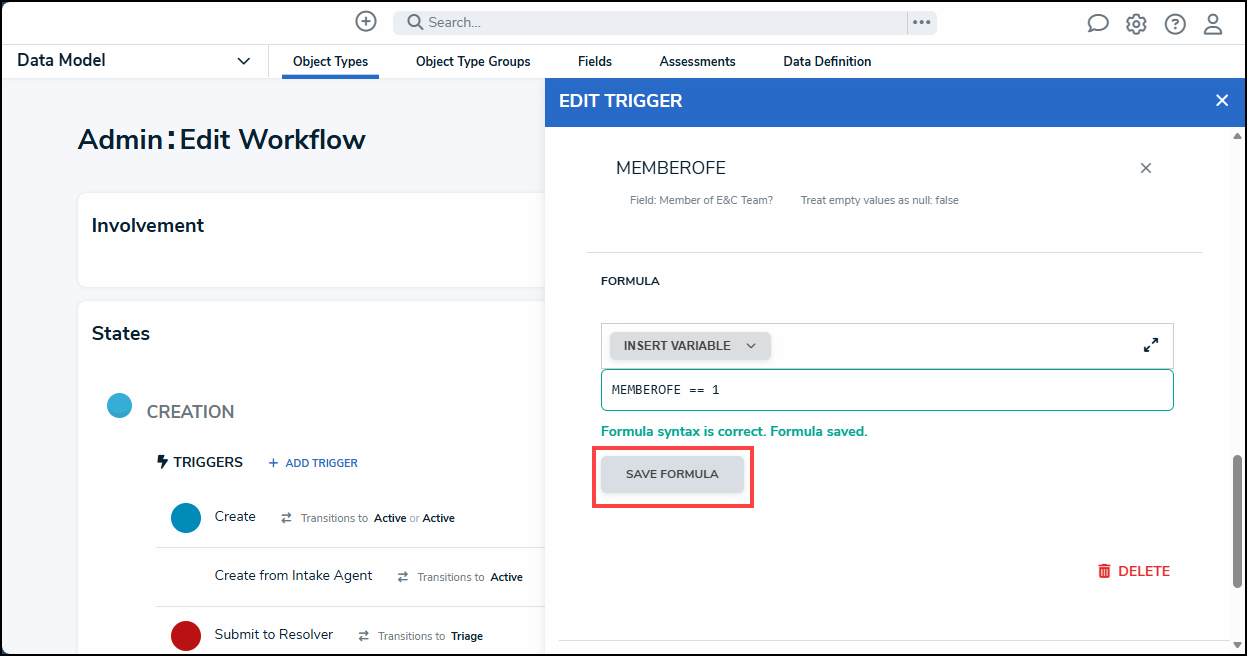The height and width of the screenshot is (656, 1247).
Task: Click the Add Trigger link
Action: point(313,463)
